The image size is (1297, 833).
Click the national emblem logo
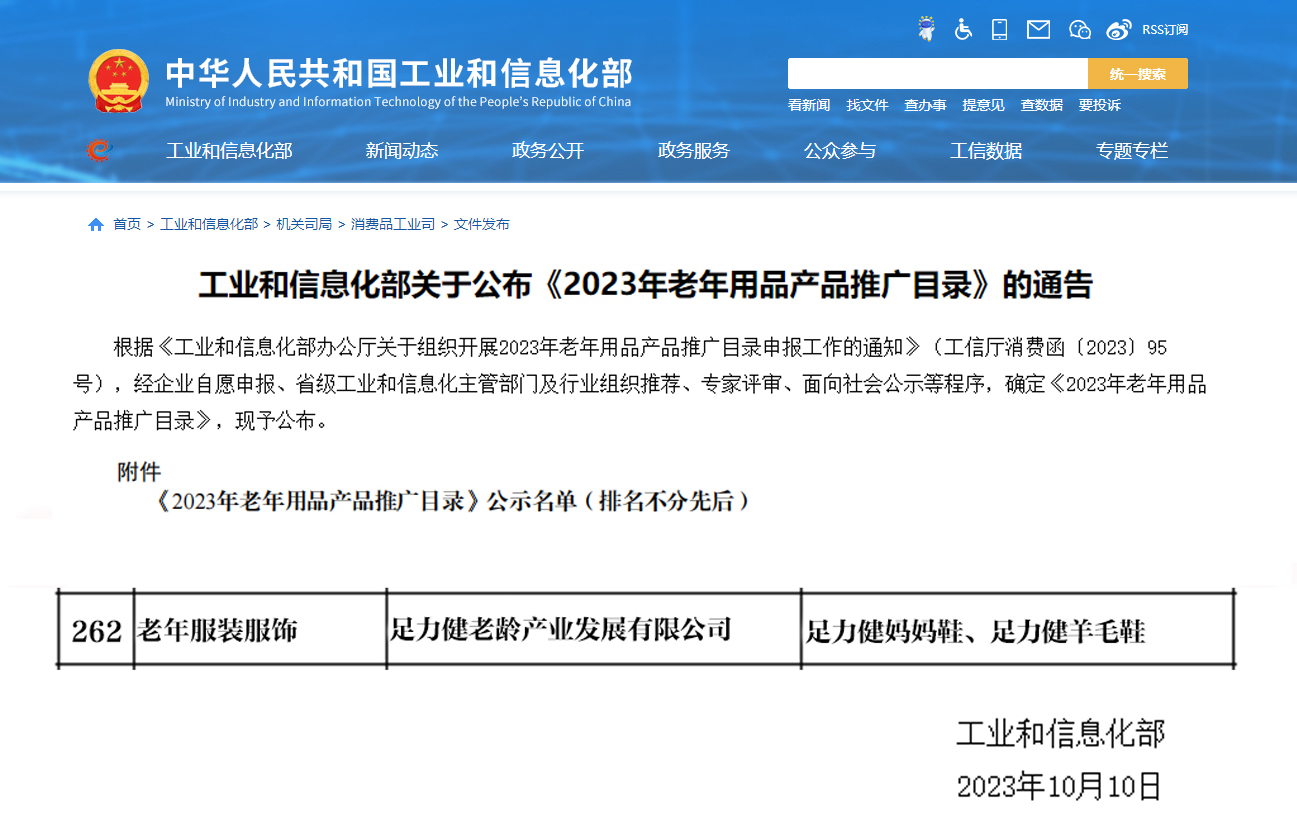tap(121, 81)
